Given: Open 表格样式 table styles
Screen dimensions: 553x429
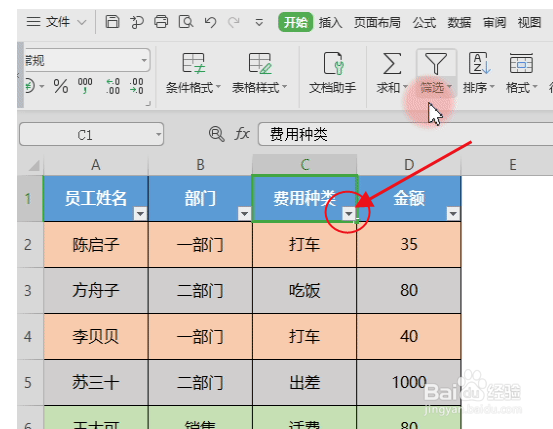Looking at the screenshot, I should click(259, 73).
